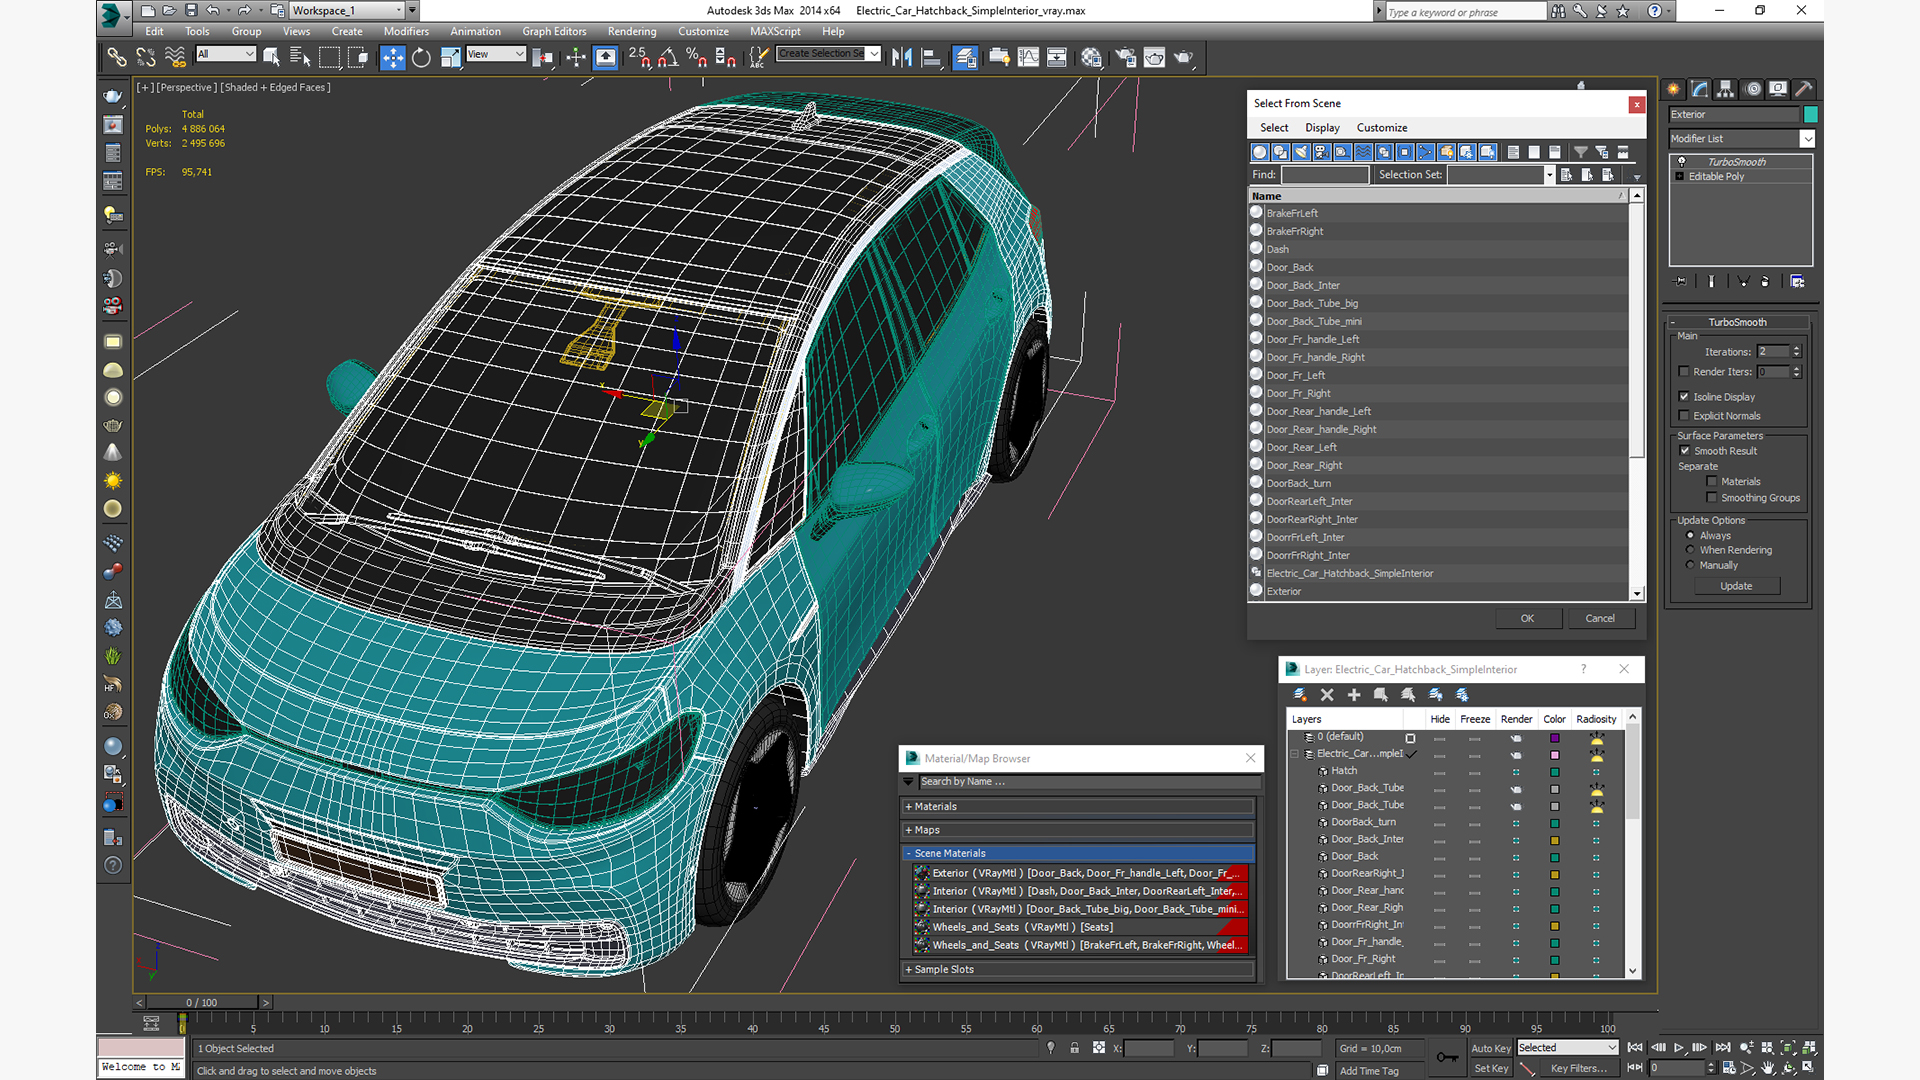
Task: Click Go to End playback button
Action: click(1723, 1047)
